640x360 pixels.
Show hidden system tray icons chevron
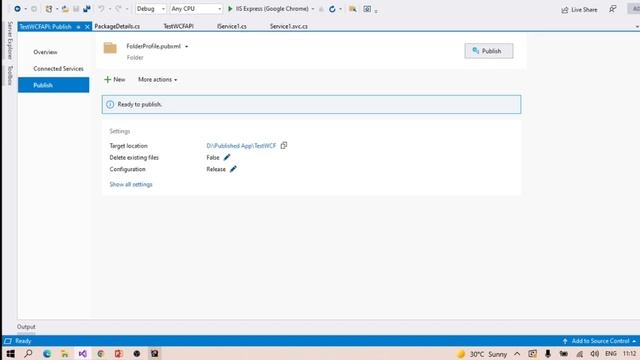517,354
